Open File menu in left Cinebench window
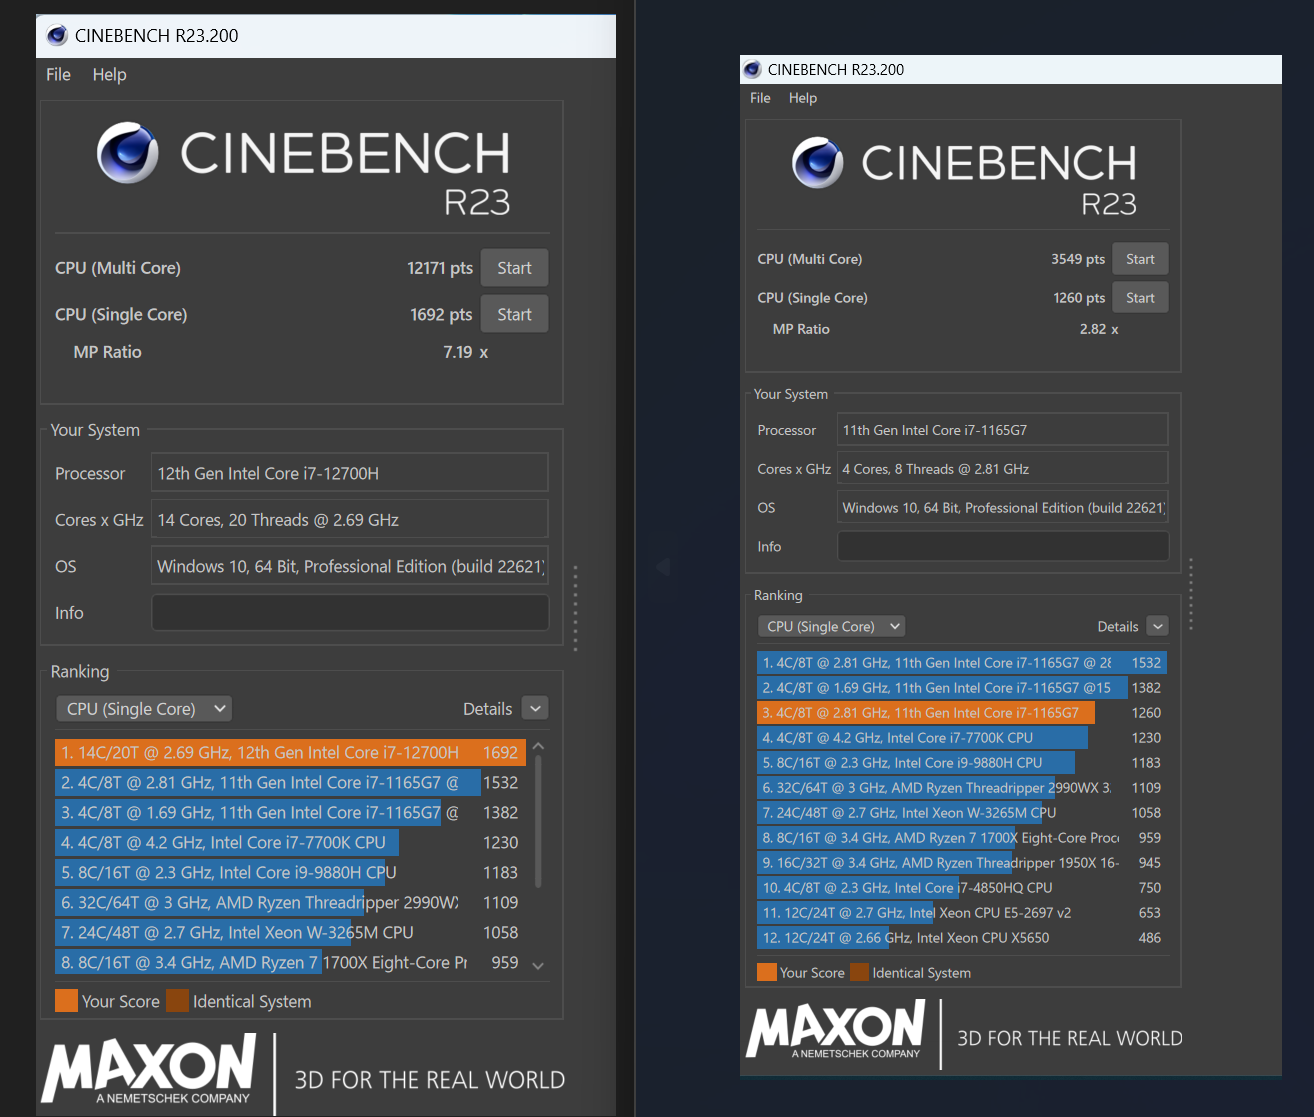 (58, 74)
